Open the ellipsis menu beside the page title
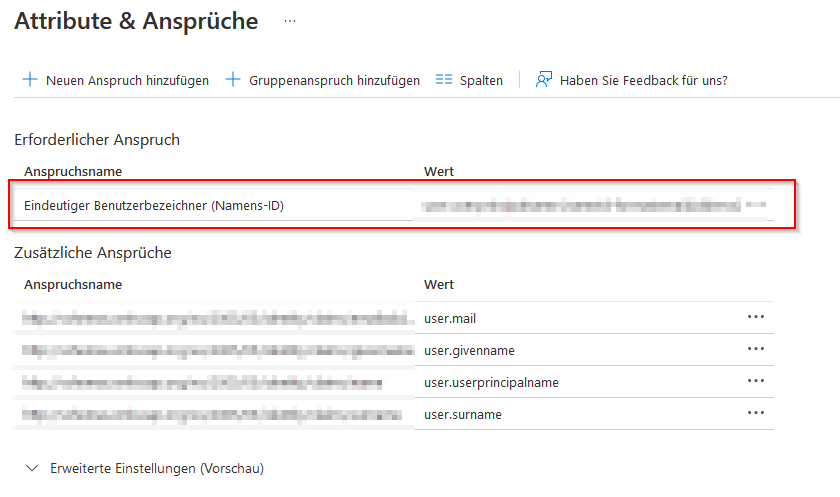The width and height of the screenshot is (840, 497). 290,21
